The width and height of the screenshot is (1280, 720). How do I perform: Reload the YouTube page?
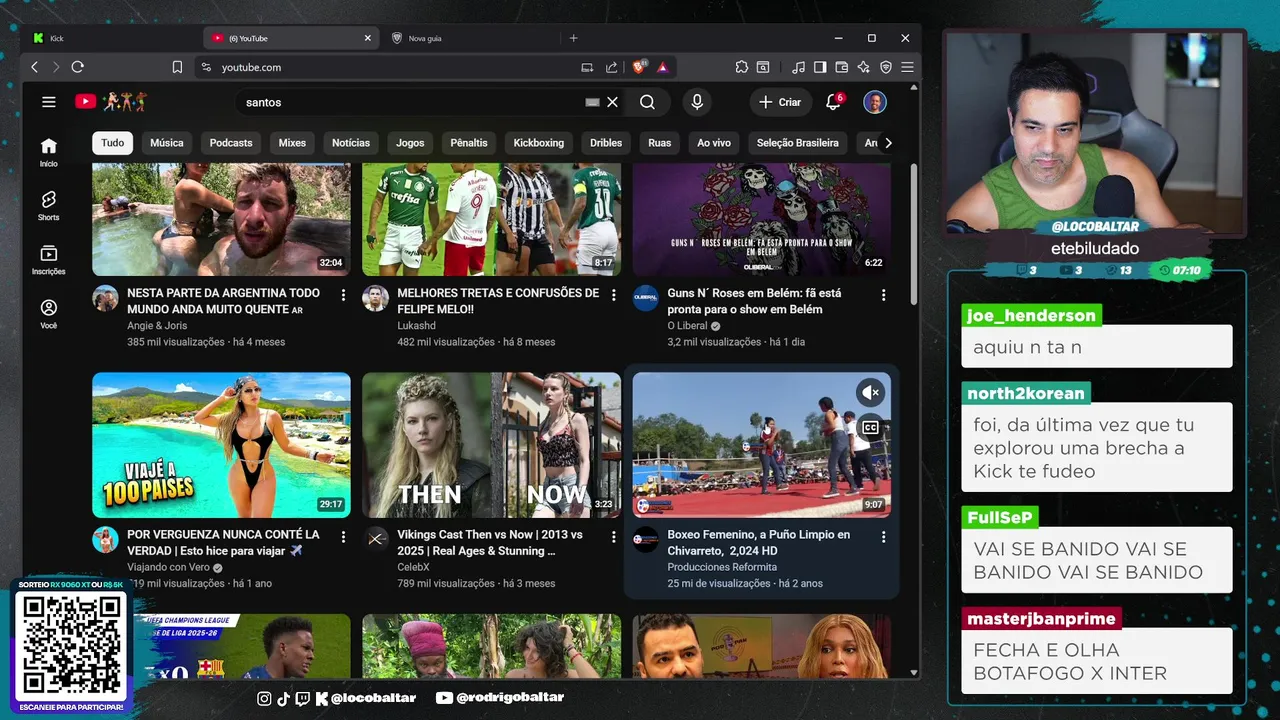77,67
